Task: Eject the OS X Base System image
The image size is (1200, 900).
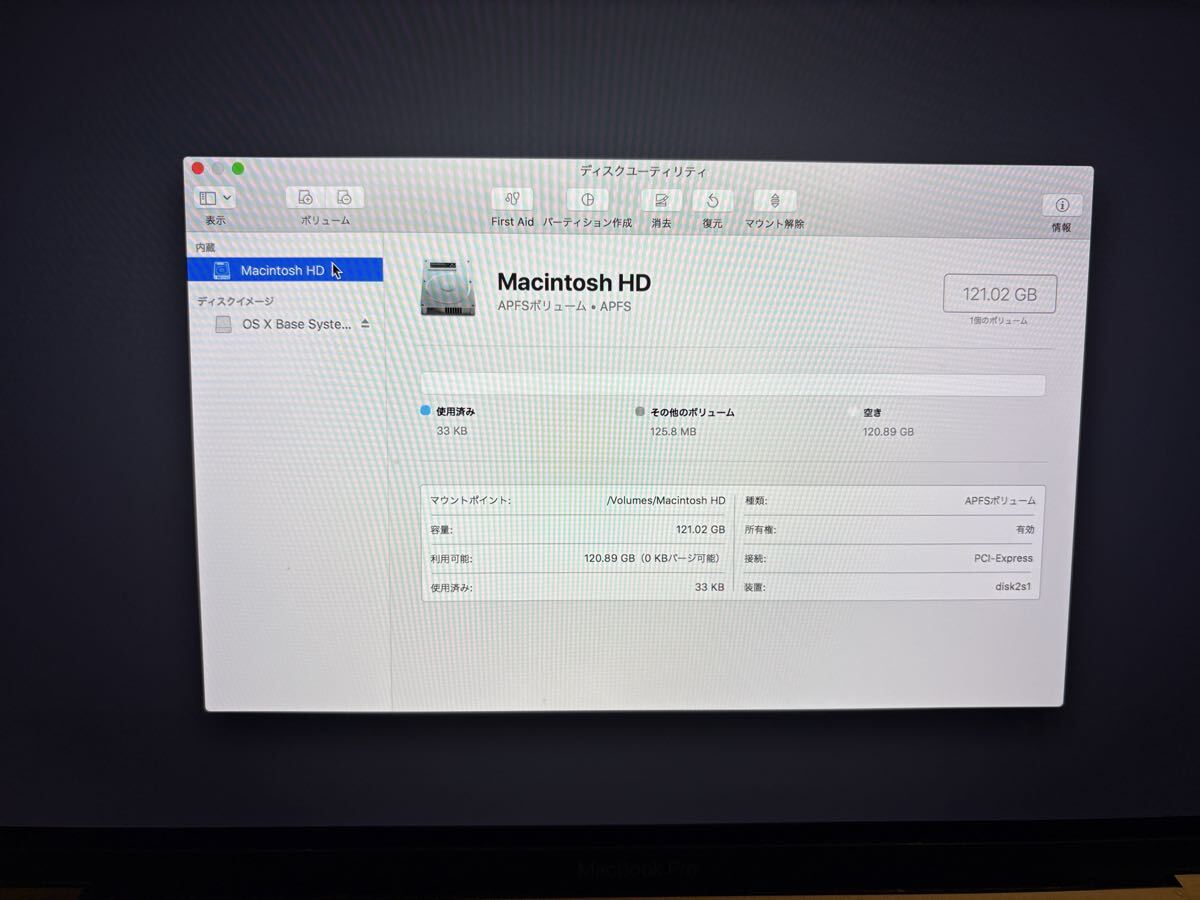Action: pyautogui.click(x=365, y=324)
